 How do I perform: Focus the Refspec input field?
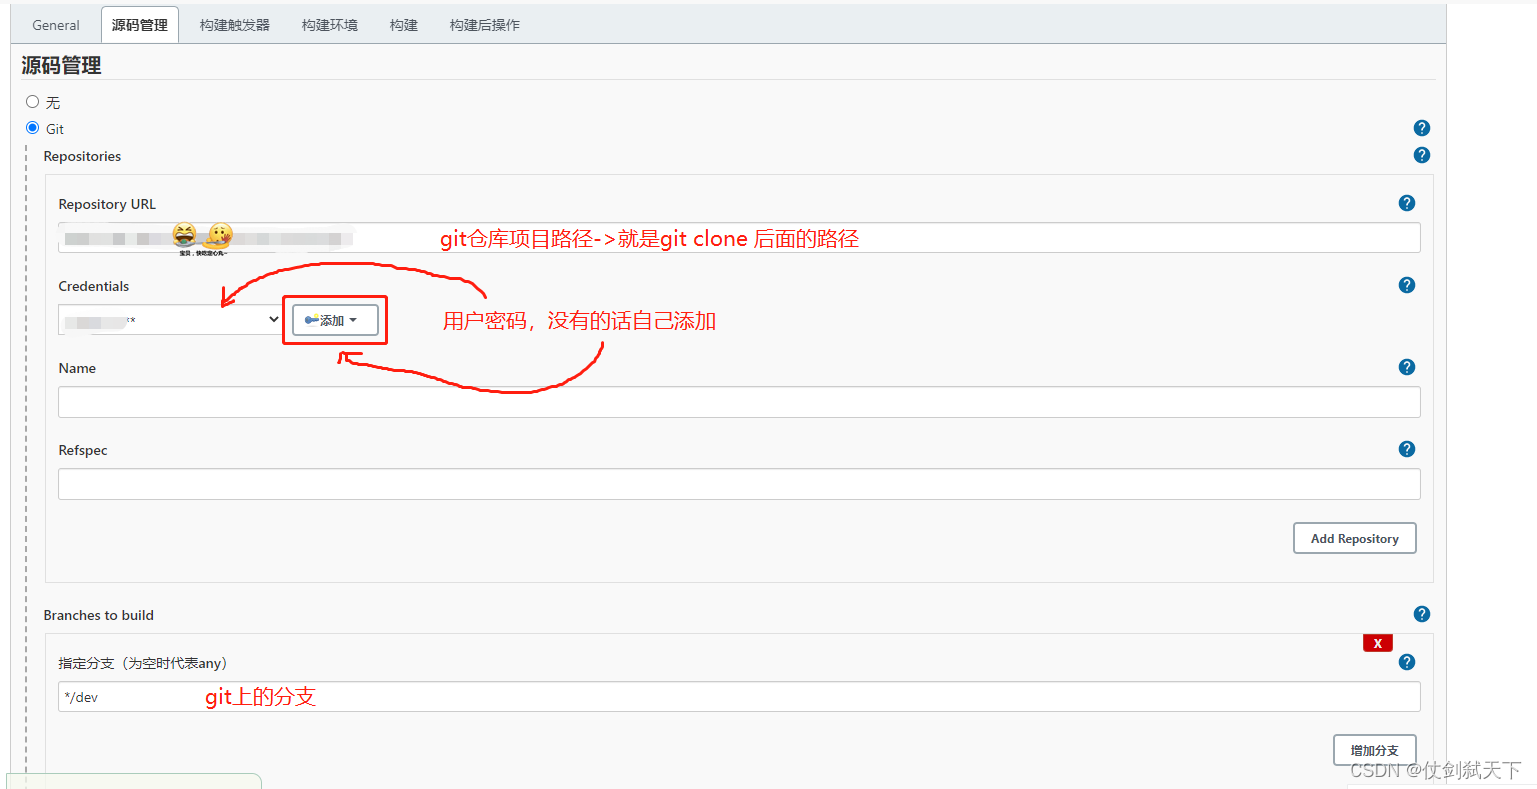739,484
